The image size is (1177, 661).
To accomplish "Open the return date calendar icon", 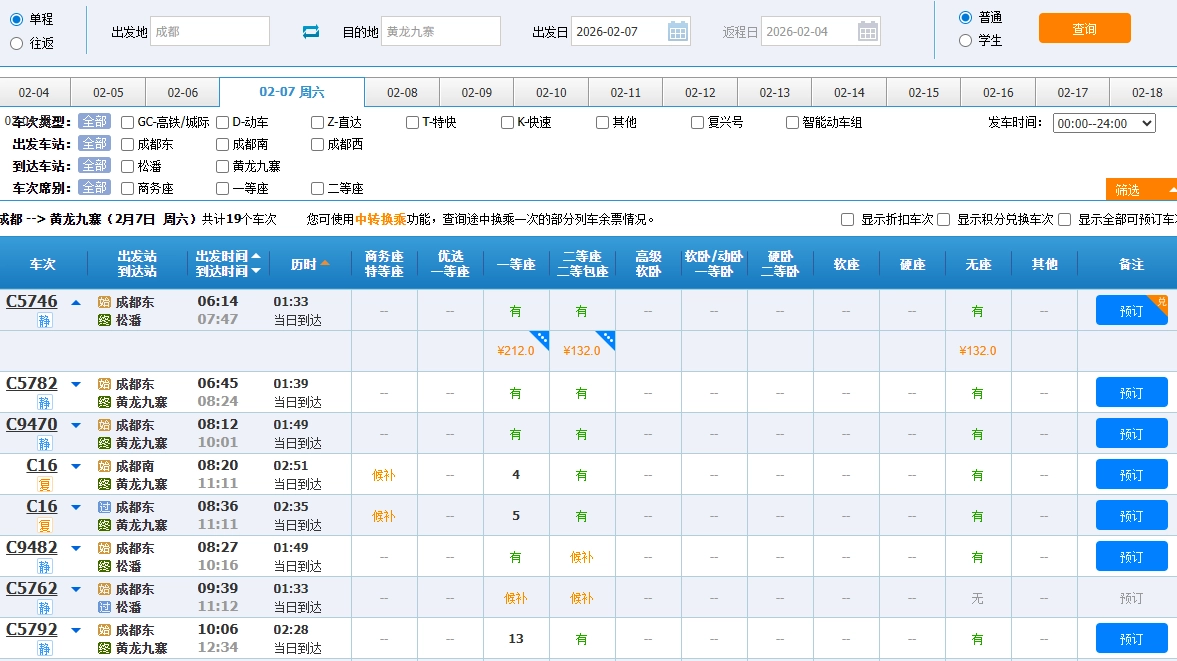I will pyautogui.click(x=868, y=30).
